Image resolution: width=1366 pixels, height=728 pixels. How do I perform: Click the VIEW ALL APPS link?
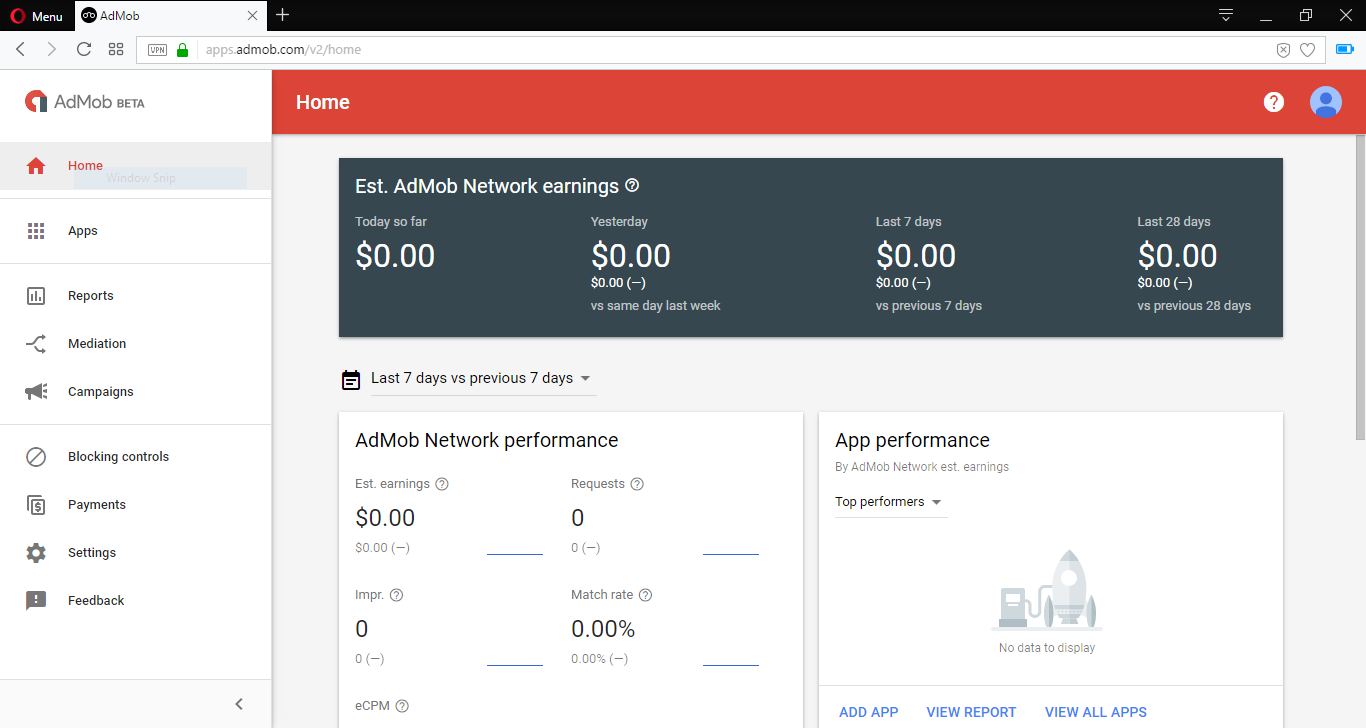(1095, 712)
